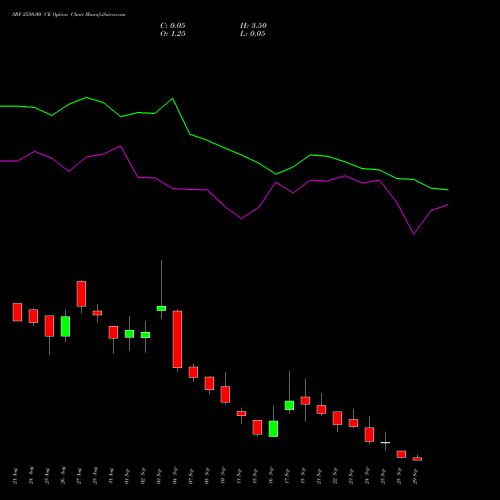
Task: Select the green candle for 26 Aug
Action: [65, 326]
